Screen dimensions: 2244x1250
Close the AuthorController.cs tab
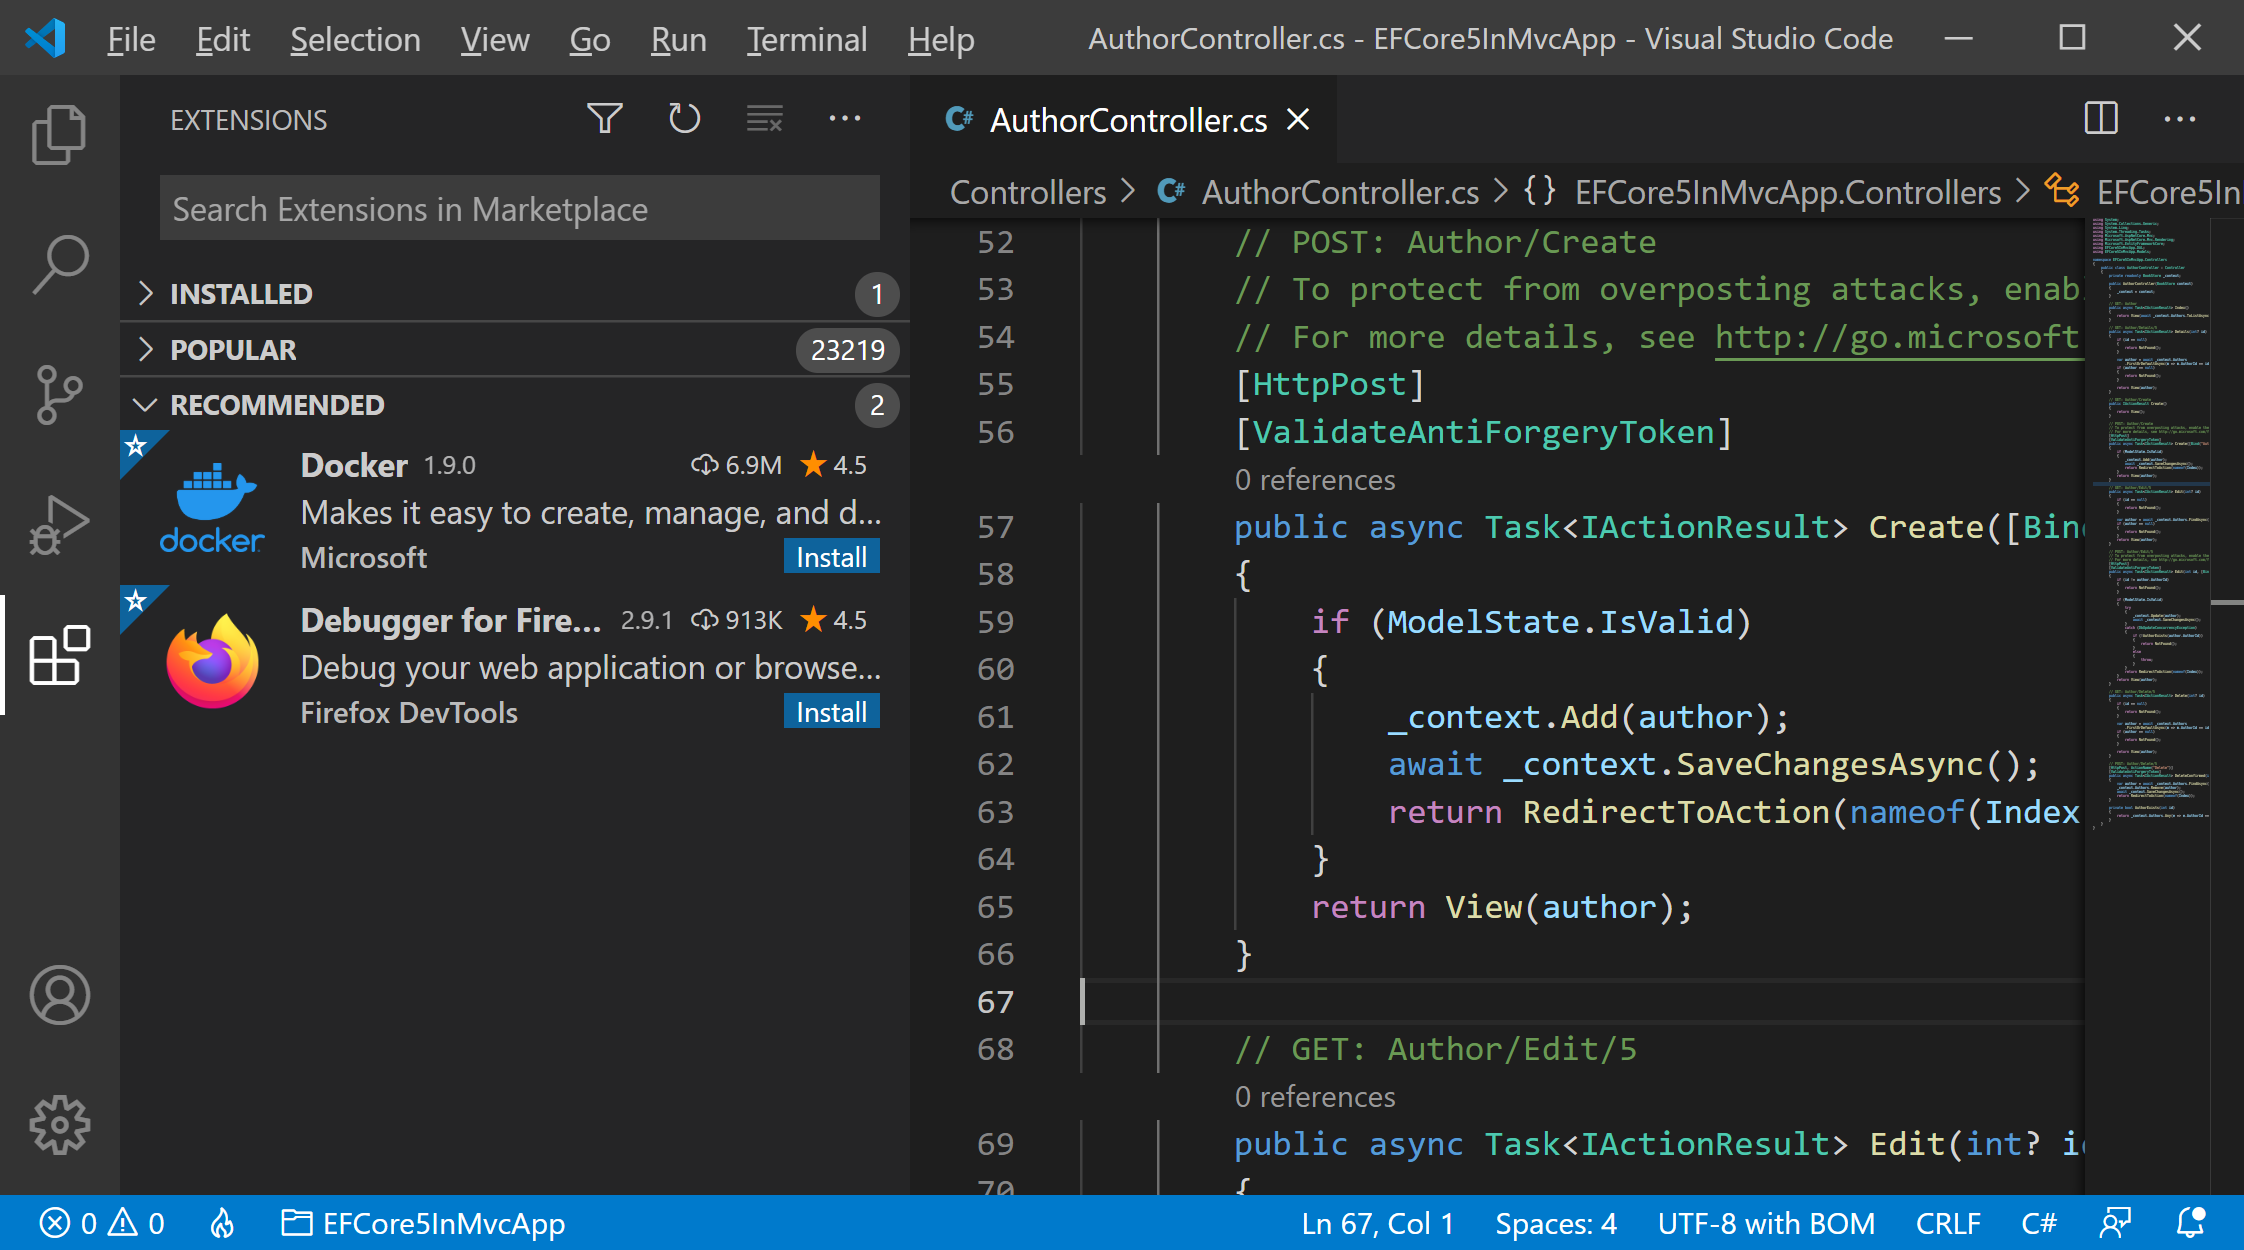click(x=1298, y=120)
